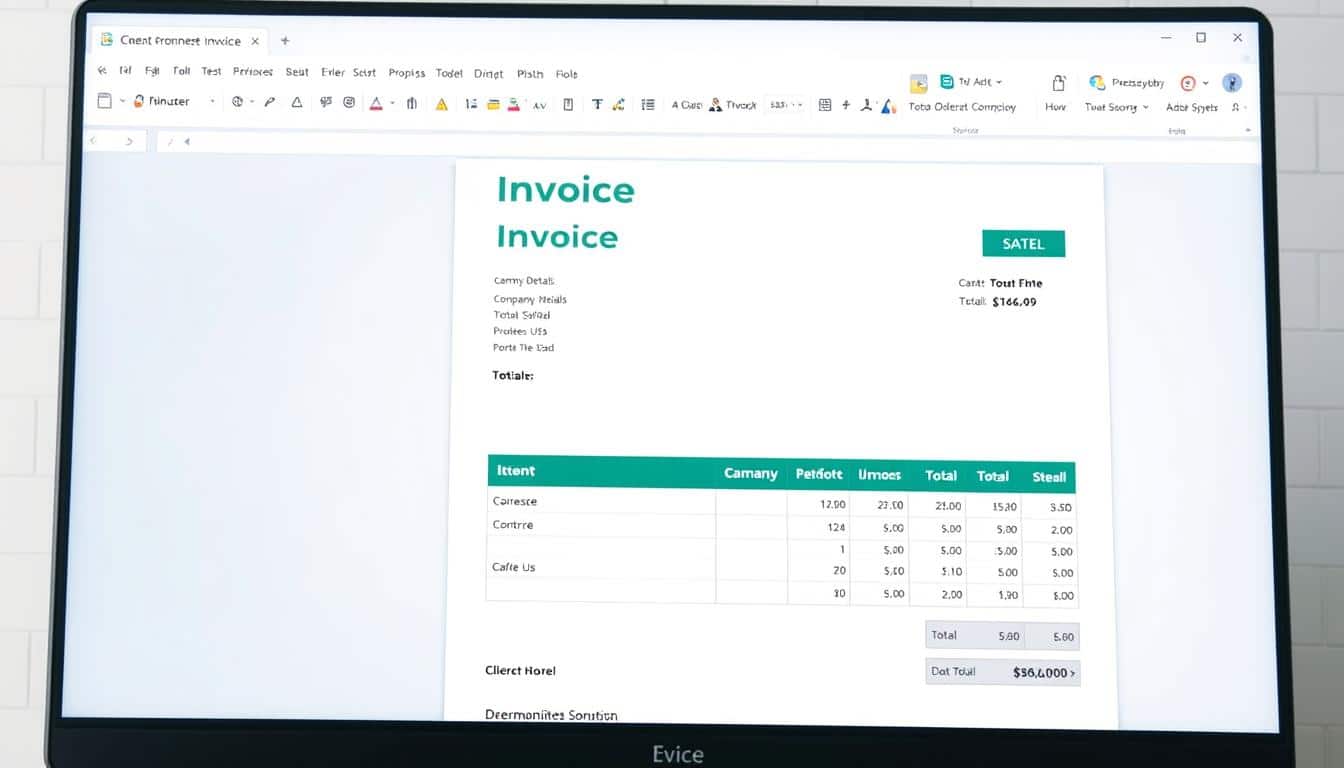Click the arrow after $86,4000 in Dot Total
The image size is (1344, 768).
click(1072, 673)
